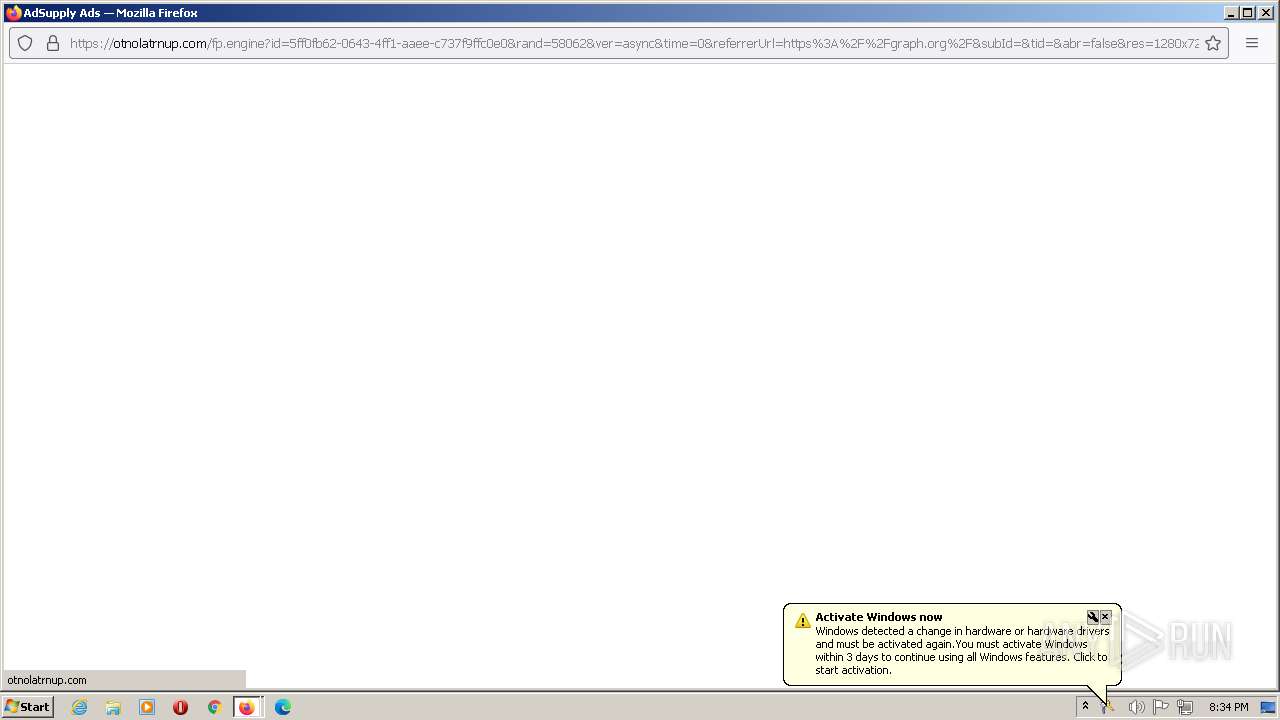The width and height of the screenshot is (1280, 720).
Task: Open the notification balloon settings wrench
Action: (x=1093, y=617)
